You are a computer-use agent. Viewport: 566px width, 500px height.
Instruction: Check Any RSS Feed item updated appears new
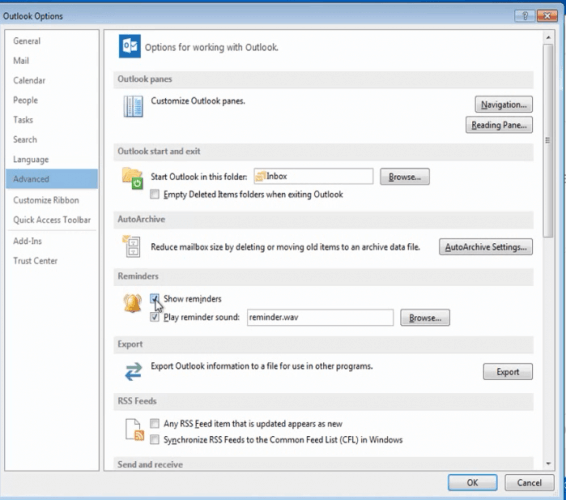(x=154, y=423)
